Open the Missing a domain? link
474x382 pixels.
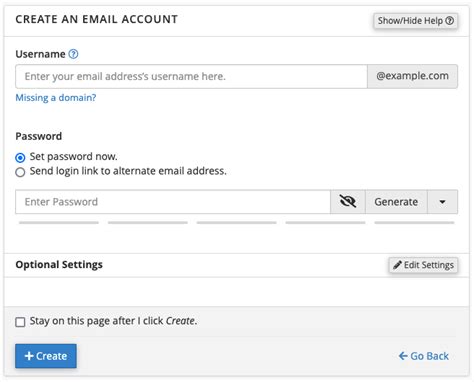(x=56, y=98)
